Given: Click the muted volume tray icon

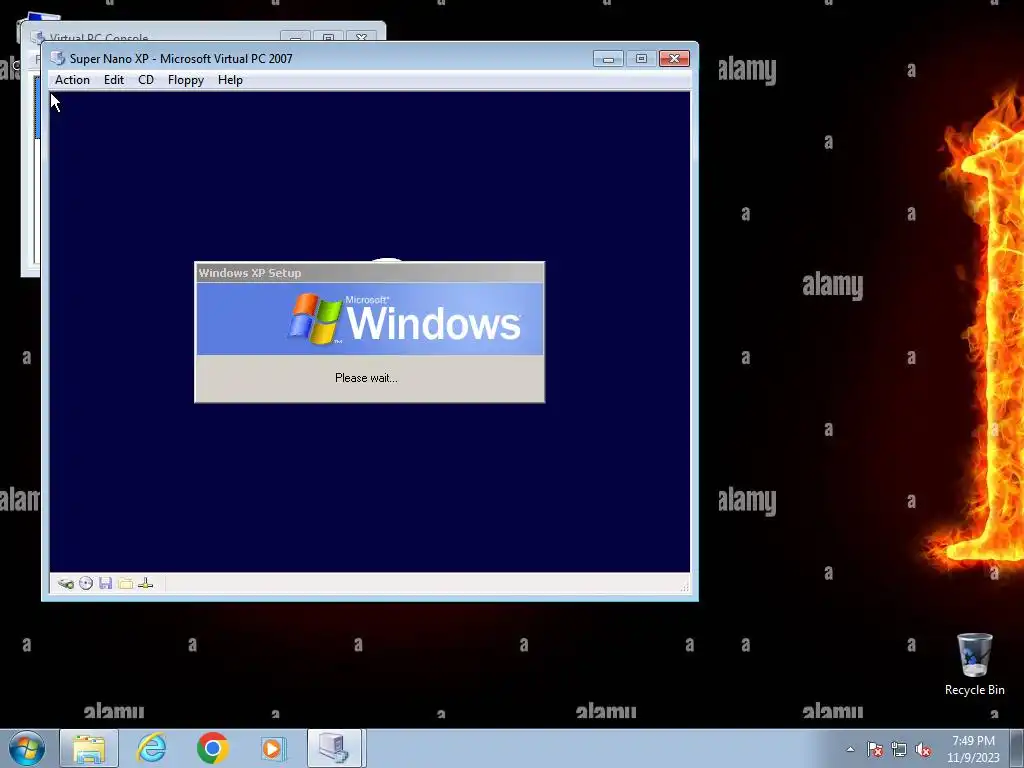Looking at the screenshot, I should click(x=923, y=749).
